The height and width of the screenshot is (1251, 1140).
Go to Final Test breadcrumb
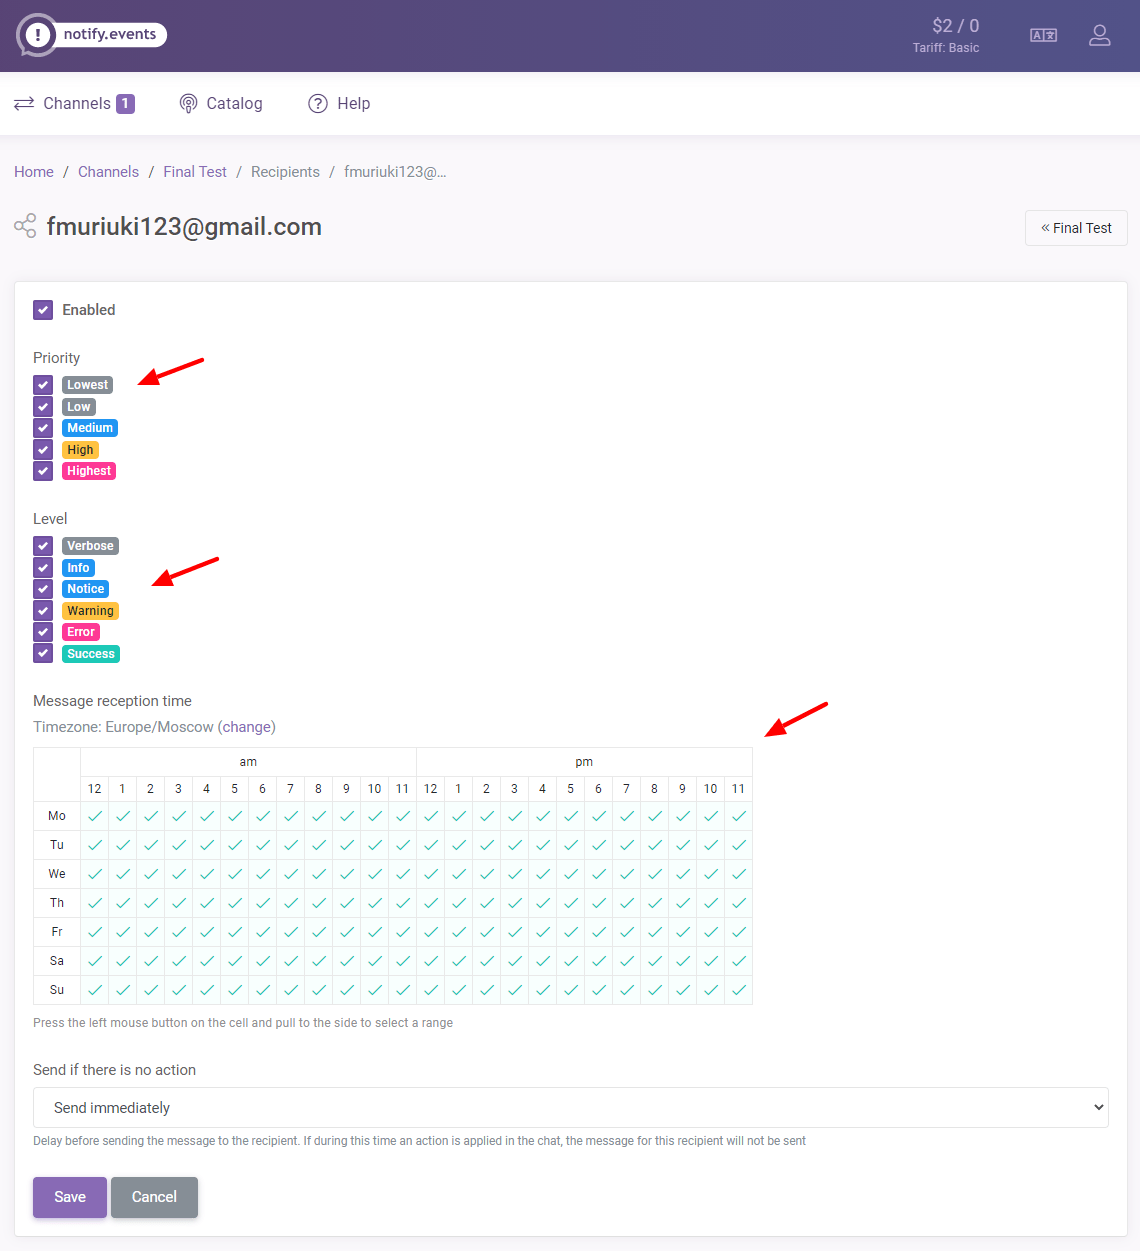[195, 172]
